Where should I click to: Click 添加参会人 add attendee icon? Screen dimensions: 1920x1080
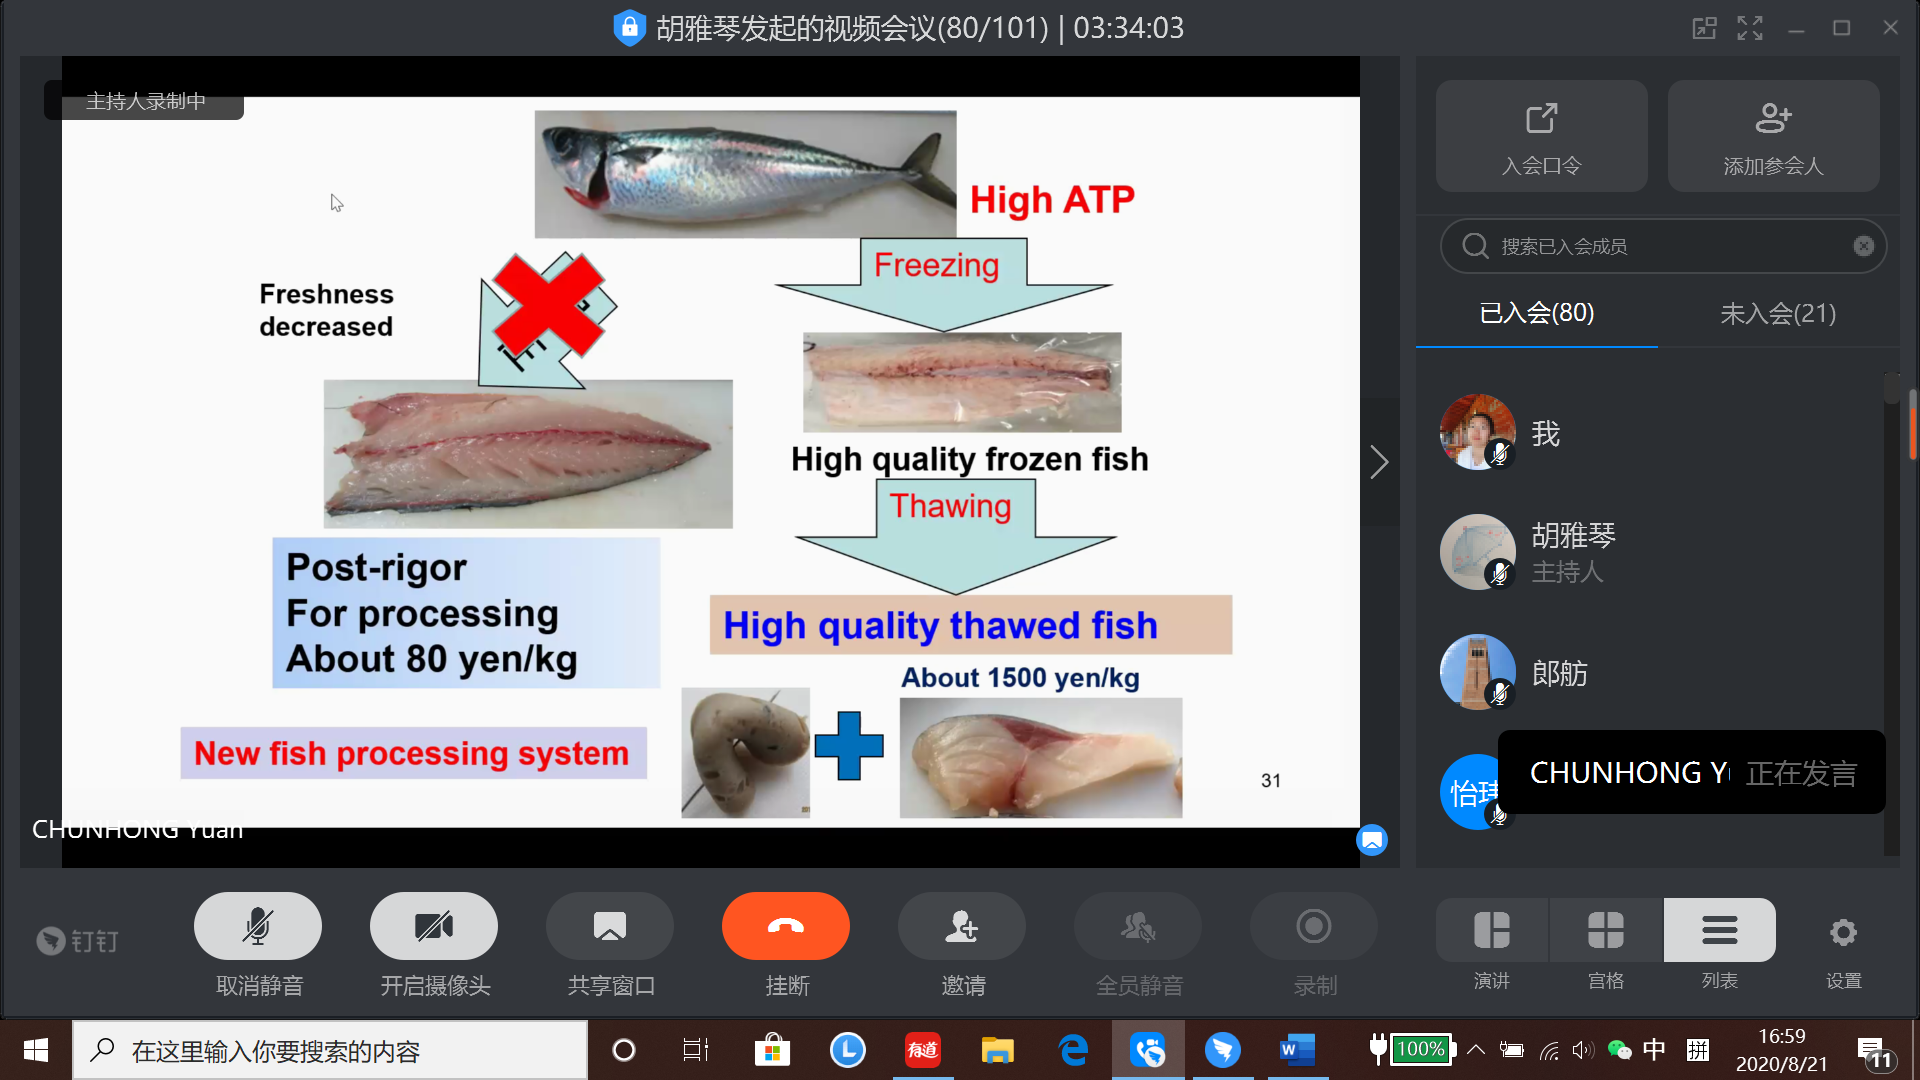click(x=1773, y=136)
